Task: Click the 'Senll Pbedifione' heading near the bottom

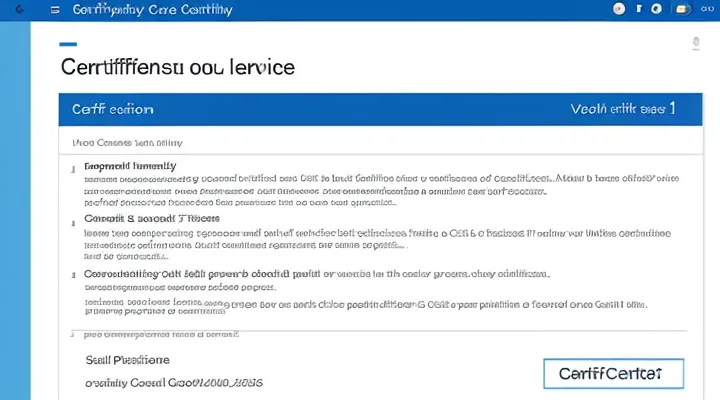Action: pyautogui.click(x=127, y=358)
